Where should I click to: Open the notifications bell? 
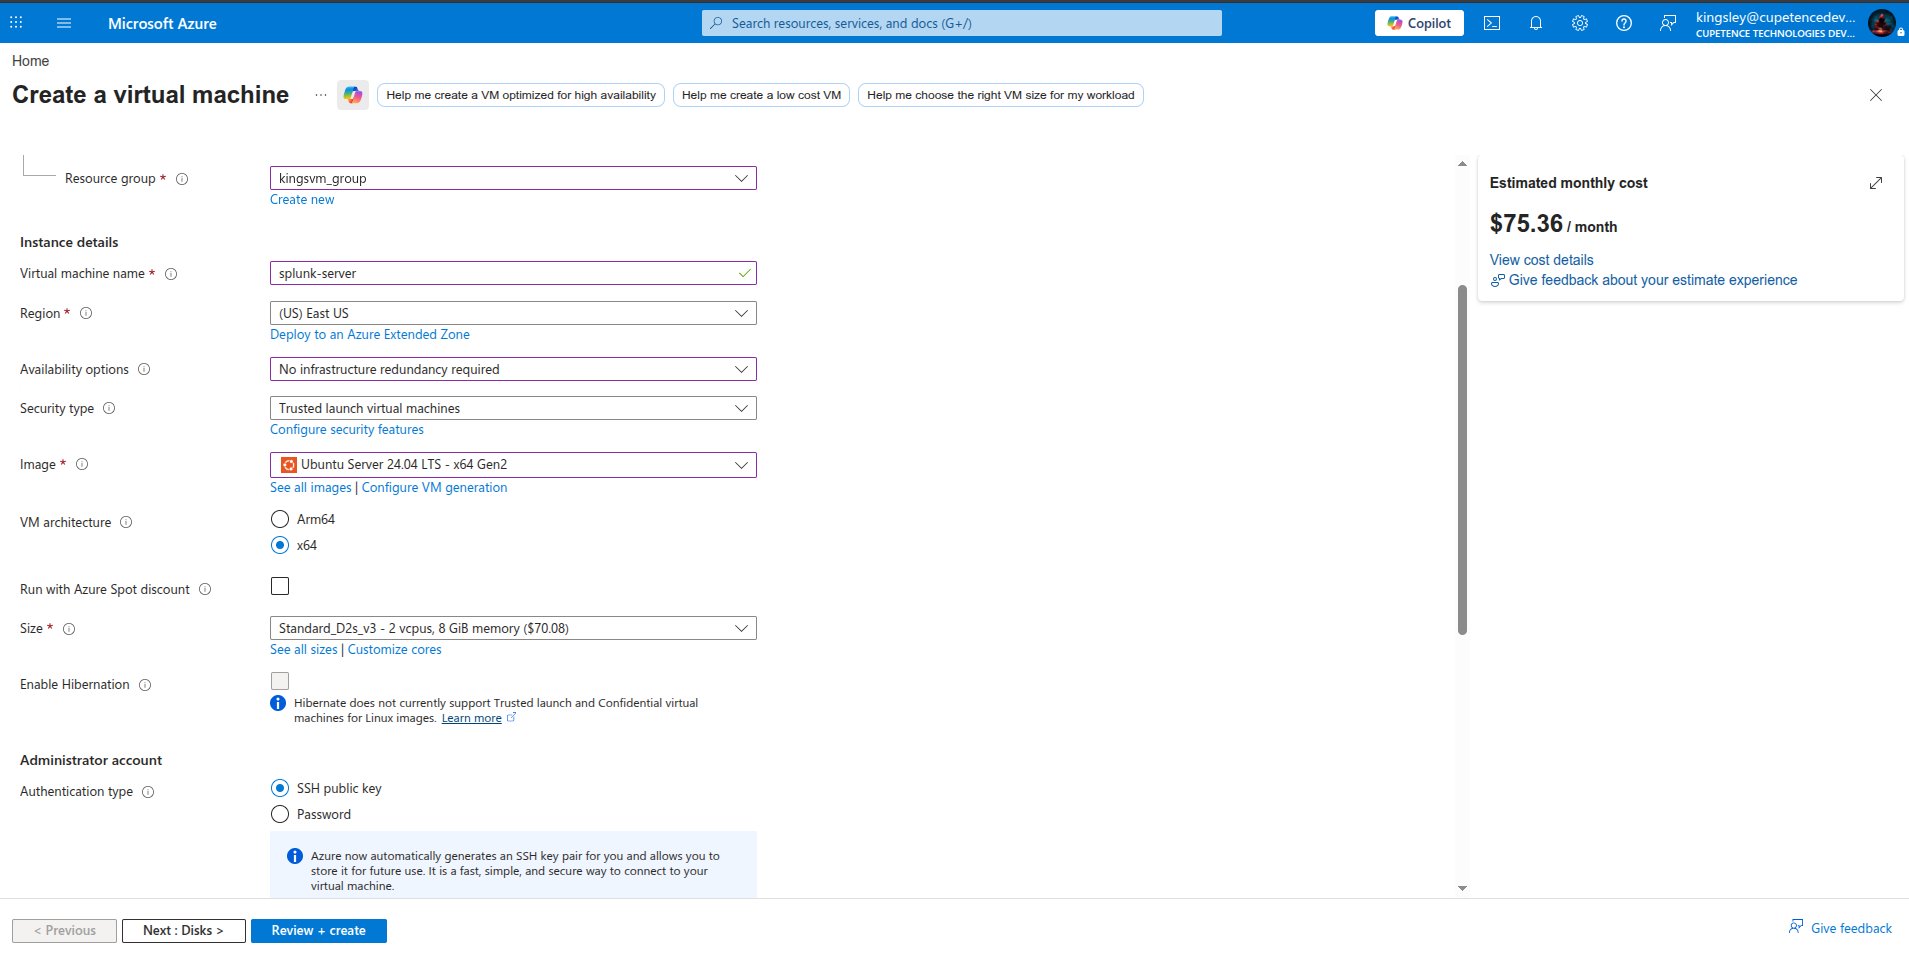pyautogui.click(x=1536, y=23)
